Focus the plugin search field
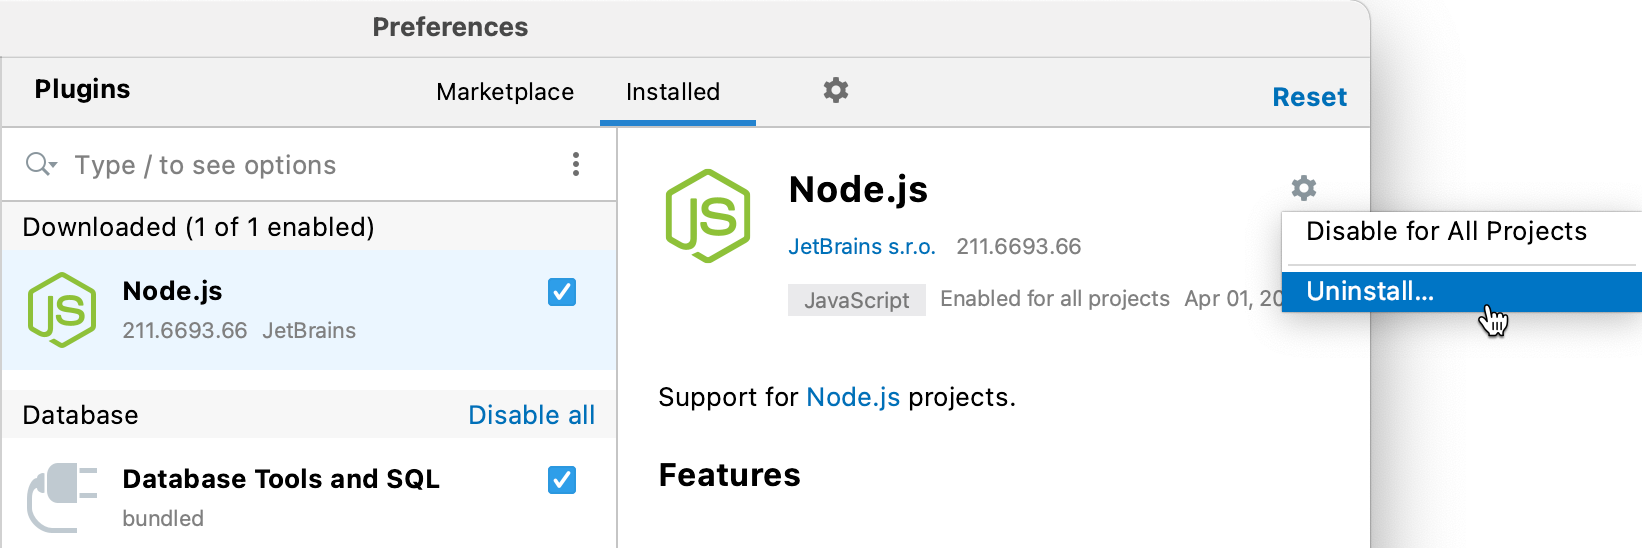Screen dimensions: 1642x548 300,165
